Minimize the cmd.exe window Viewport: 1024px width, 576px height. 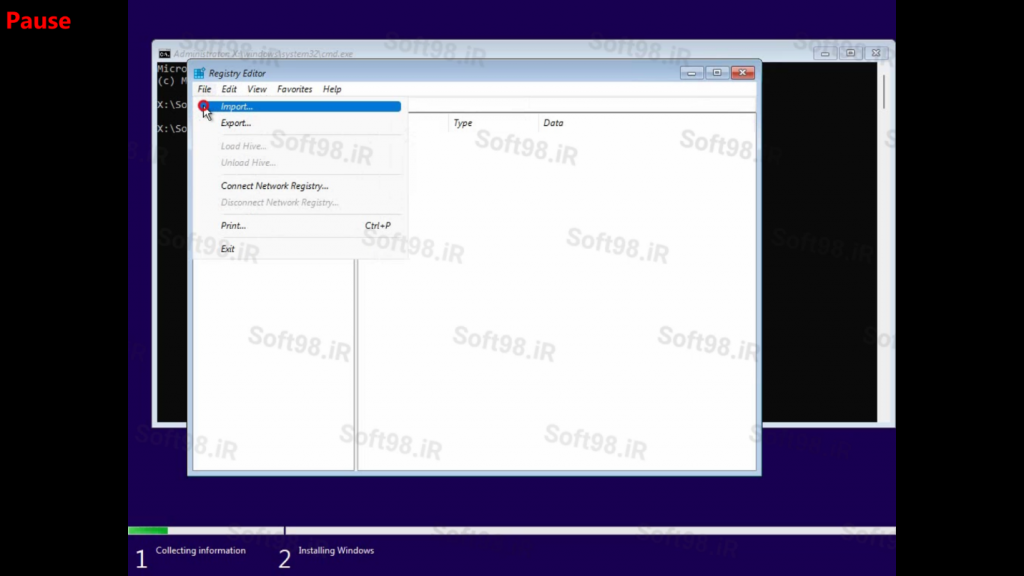pyautogui.click(x=825, y=53)
